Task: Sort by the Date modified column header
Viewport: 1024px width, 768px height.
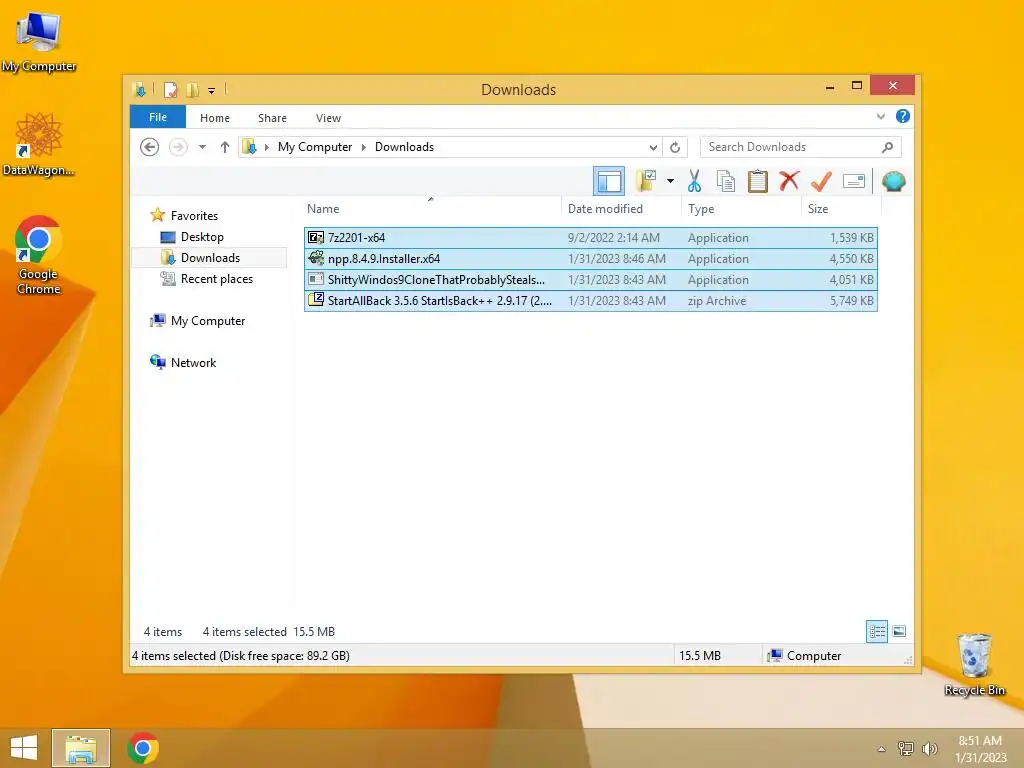Action: (x=621, y=209)
